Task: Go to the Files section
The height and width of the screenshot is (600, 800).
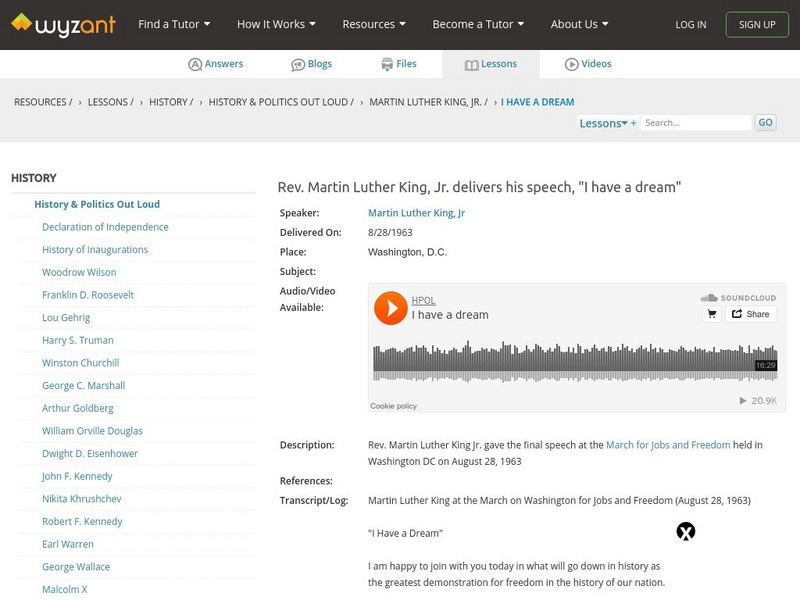Action: coord(399,64)
